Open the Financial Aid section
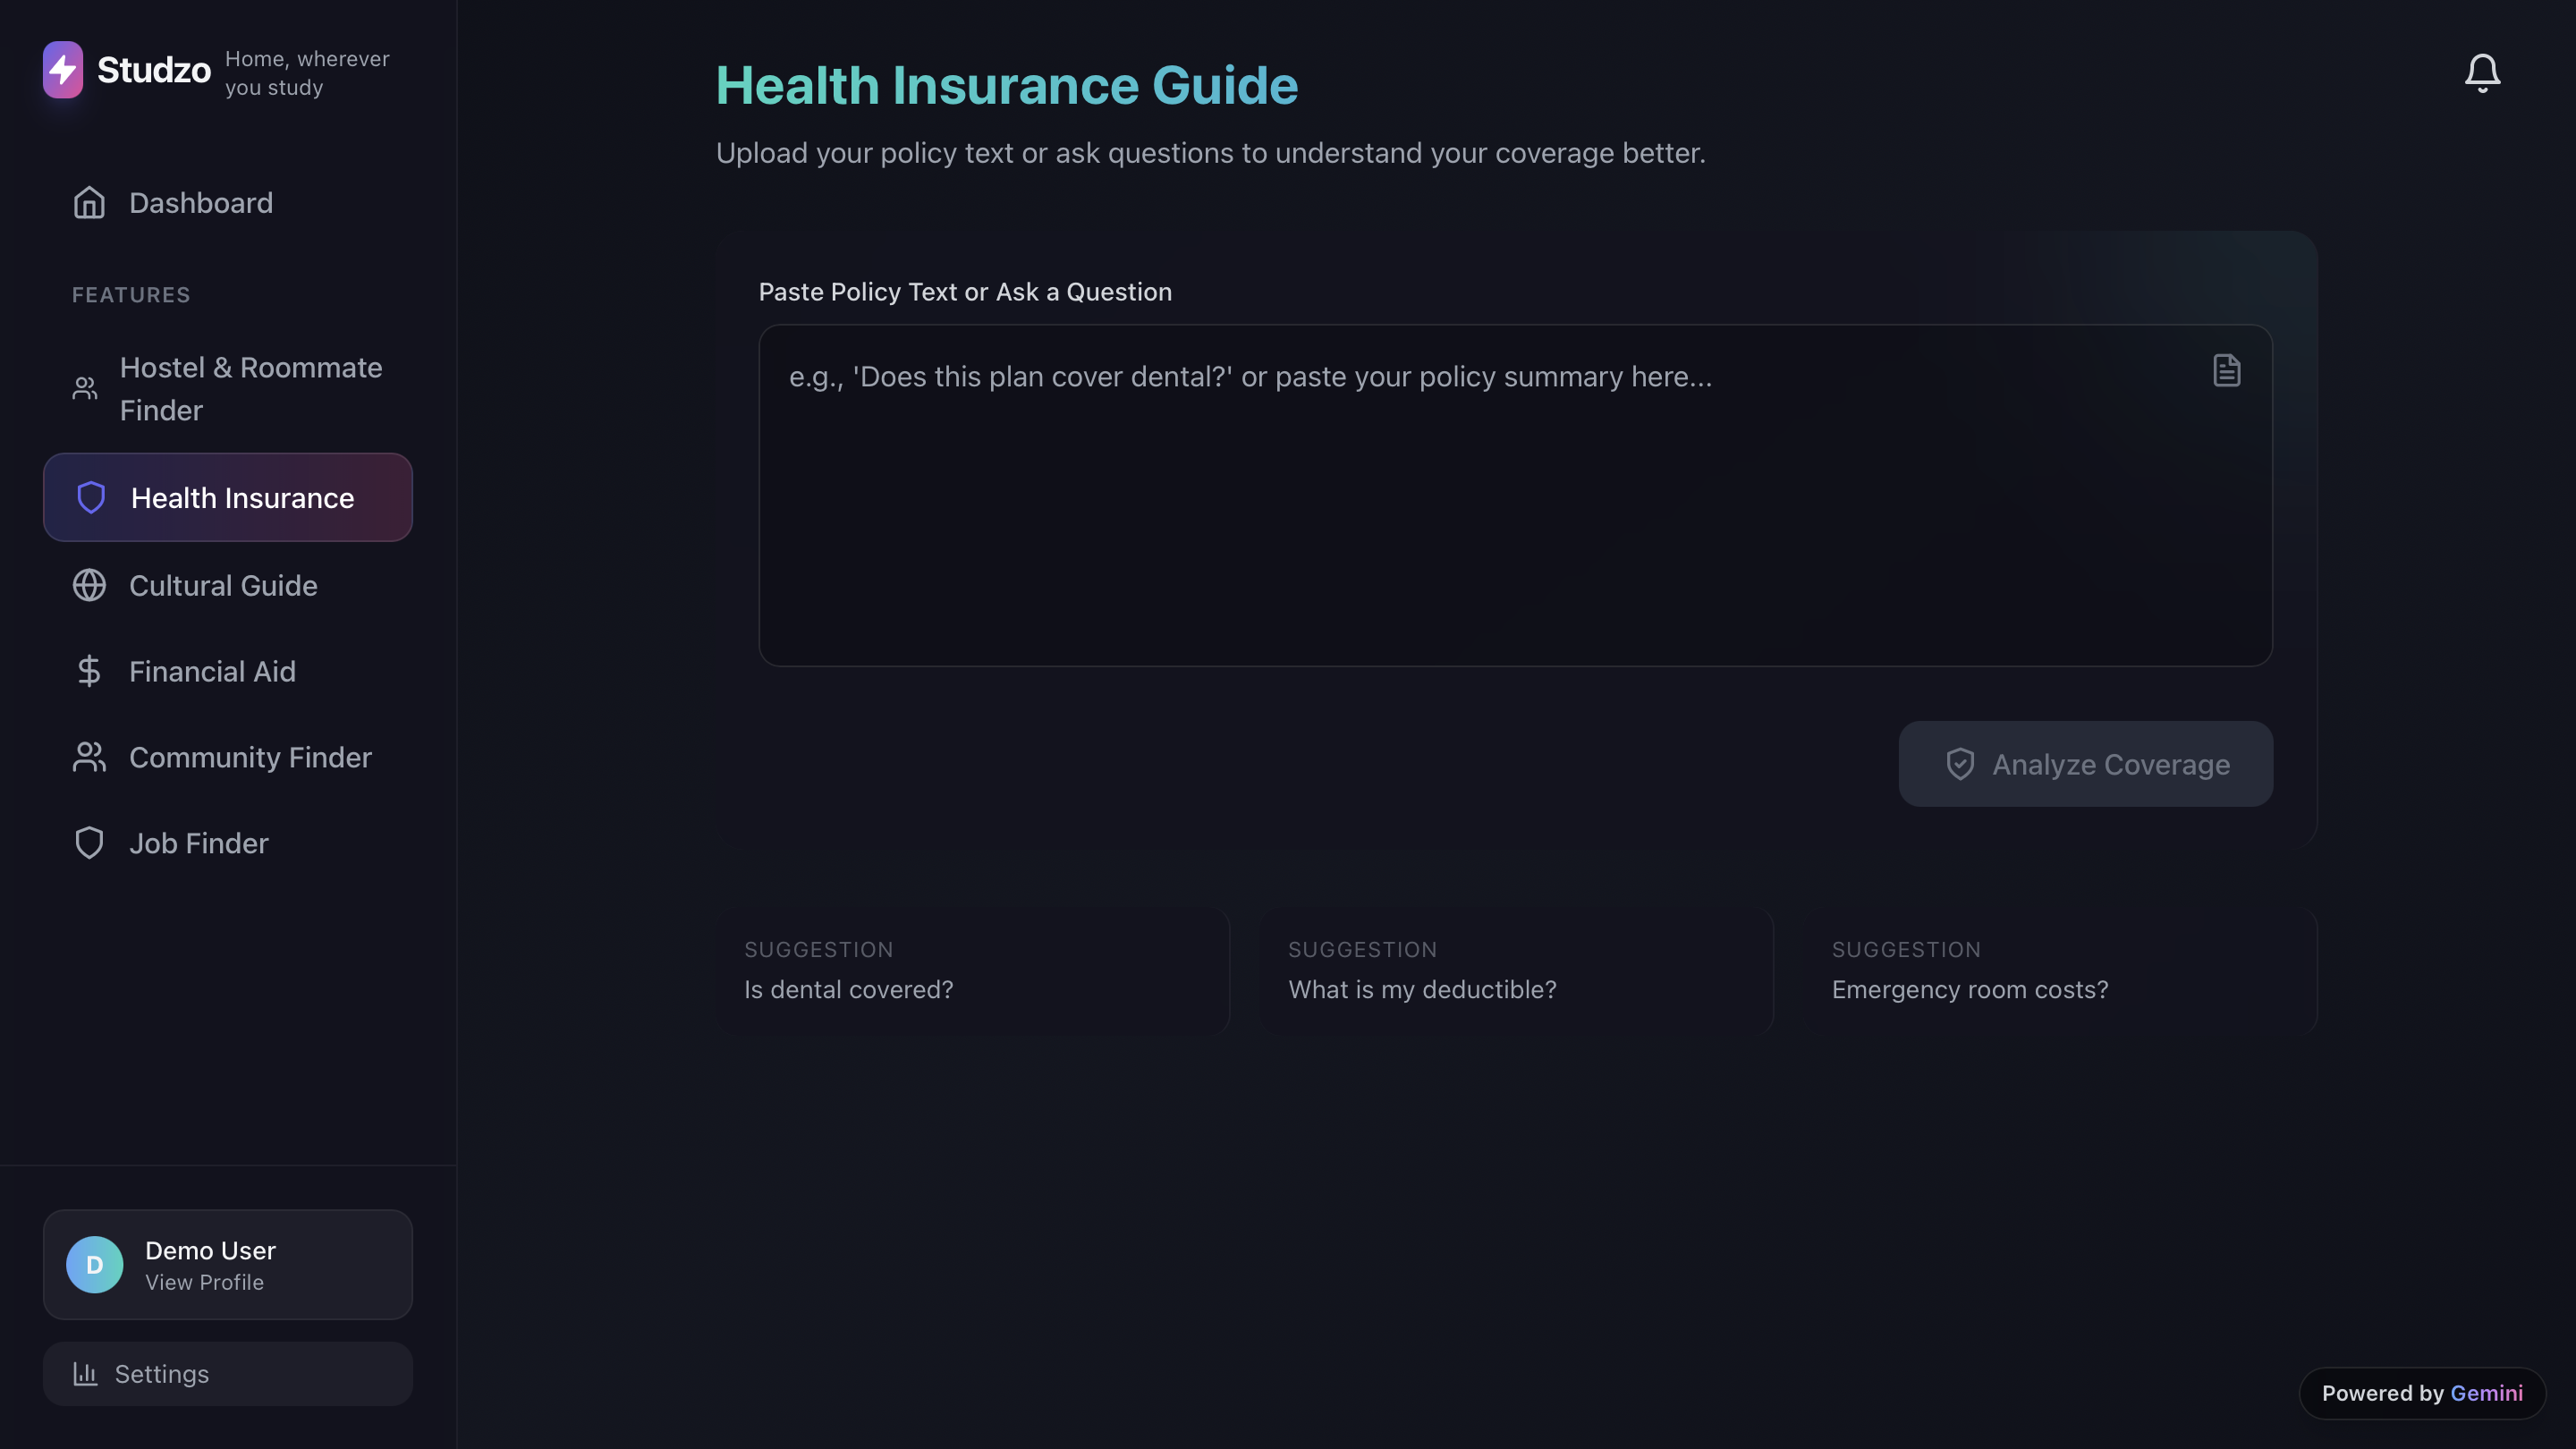This screenshot has height=1449, width=2576. tap(212, 671)
